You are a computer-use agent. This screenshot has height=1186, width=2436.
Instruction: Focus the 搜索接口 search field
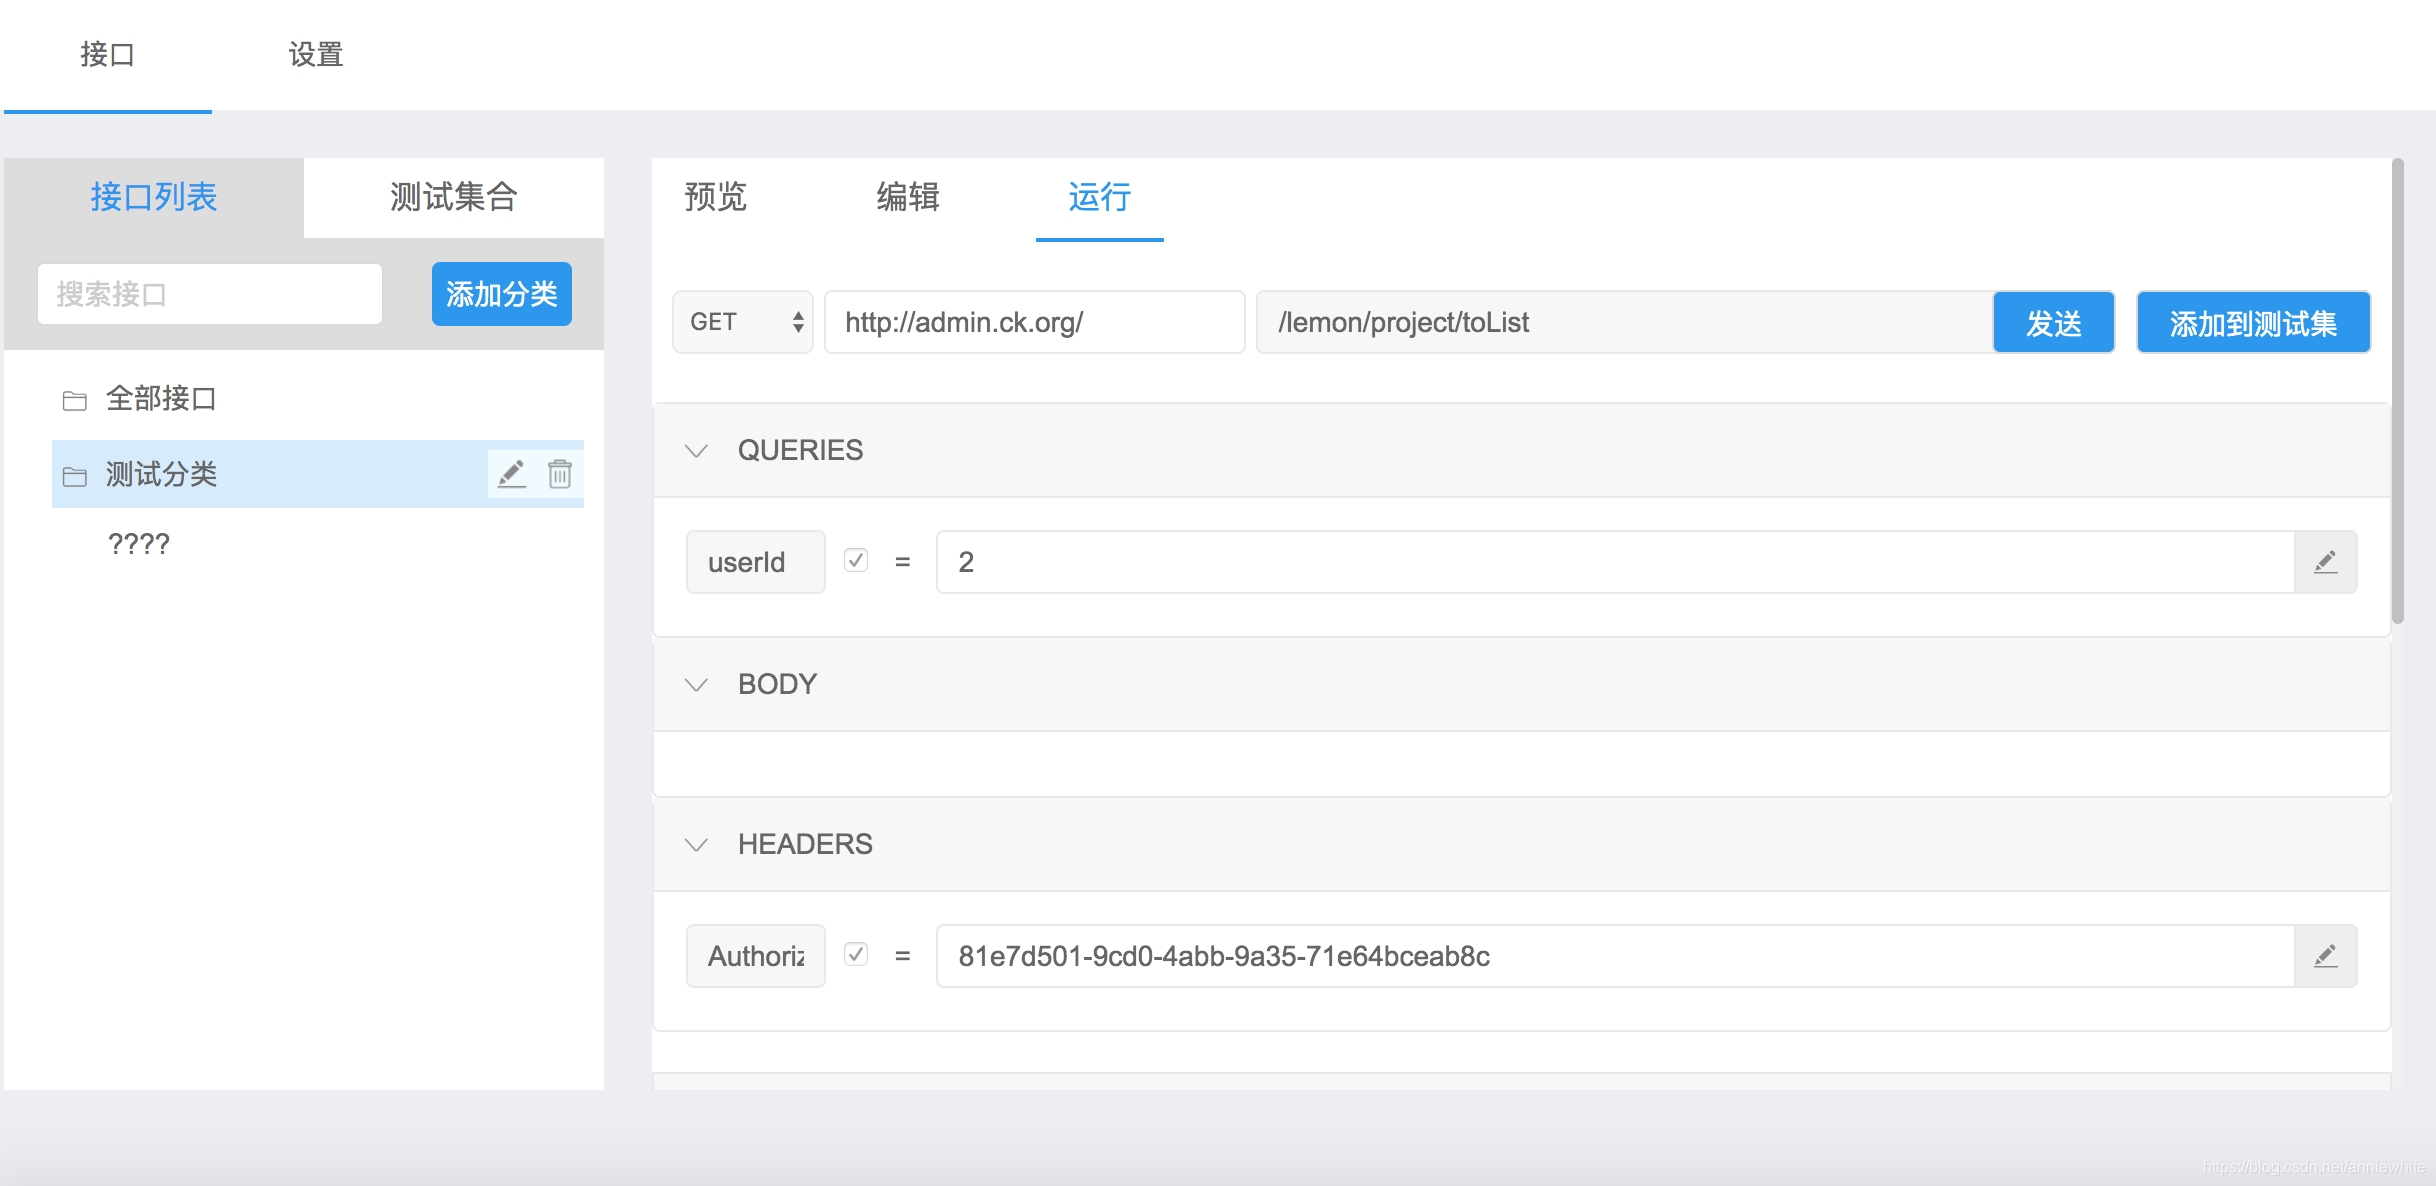(x=210, y=294)
